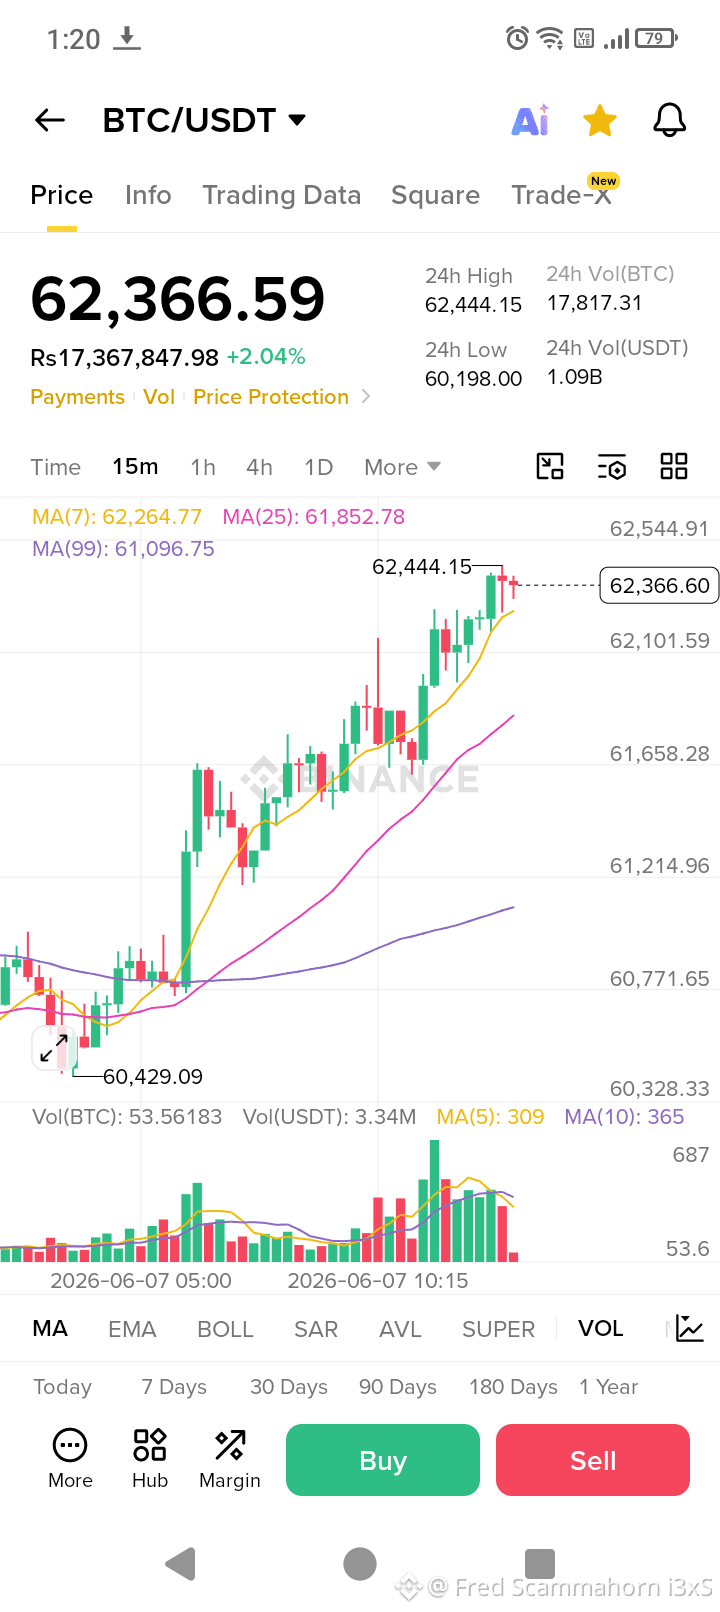720x1612 pixels.
Task: Open the AI assistant icon
Action: click(x=530, y=121)
